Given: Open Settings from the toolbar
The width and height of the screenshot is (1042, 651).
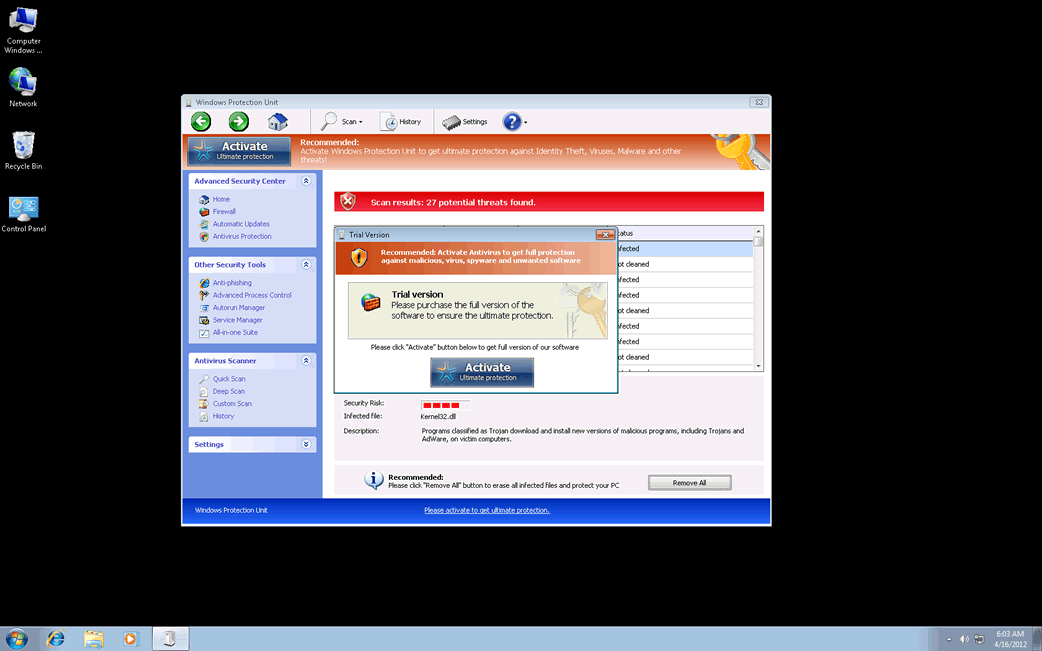Looking at the screenshot, I should tap(465, 122).
